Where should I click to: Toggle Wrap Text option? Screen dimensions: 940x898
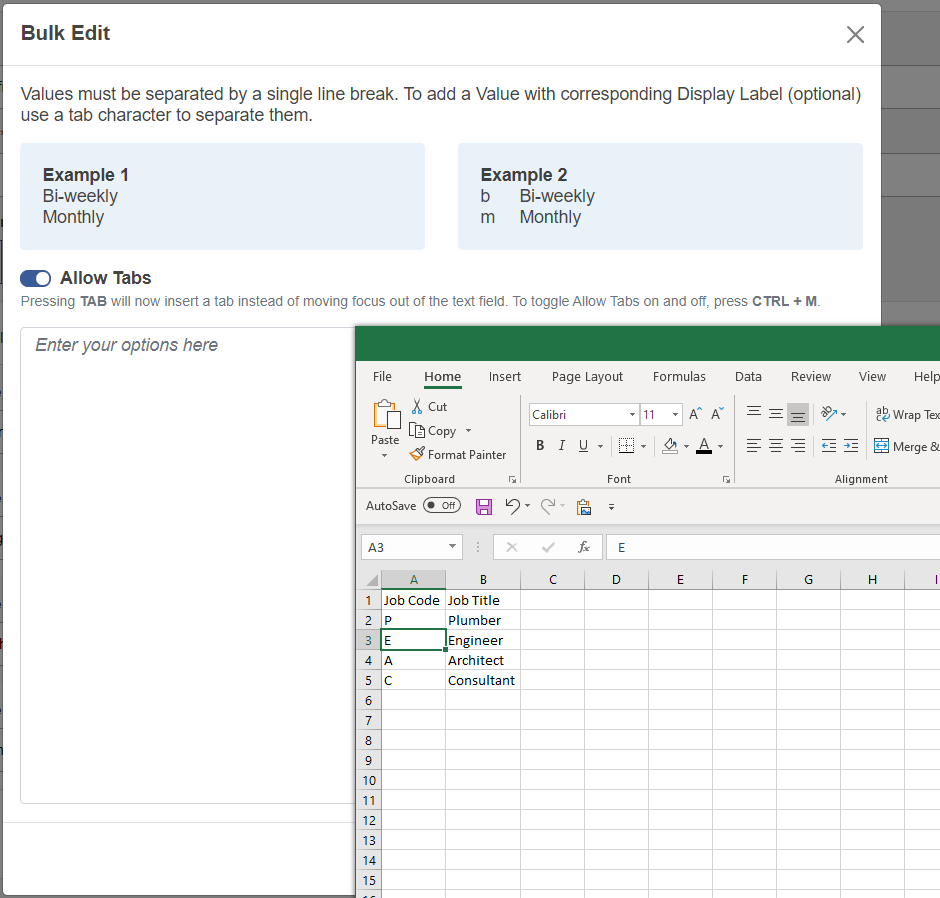pos(906,414)
